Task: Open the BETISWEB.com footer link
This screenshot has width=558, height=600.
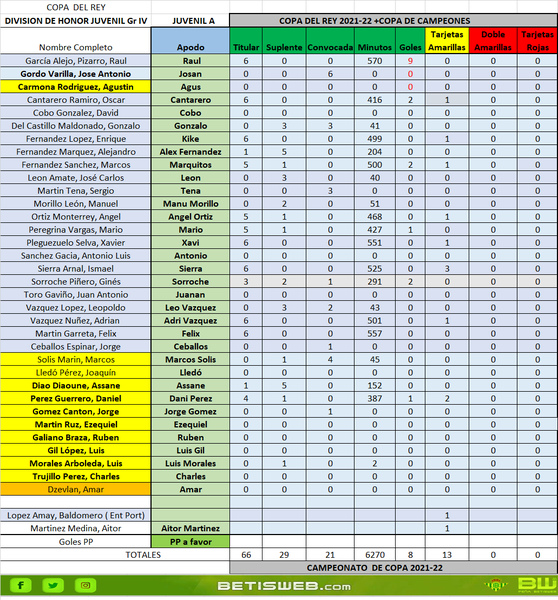Action: (284, 586)
